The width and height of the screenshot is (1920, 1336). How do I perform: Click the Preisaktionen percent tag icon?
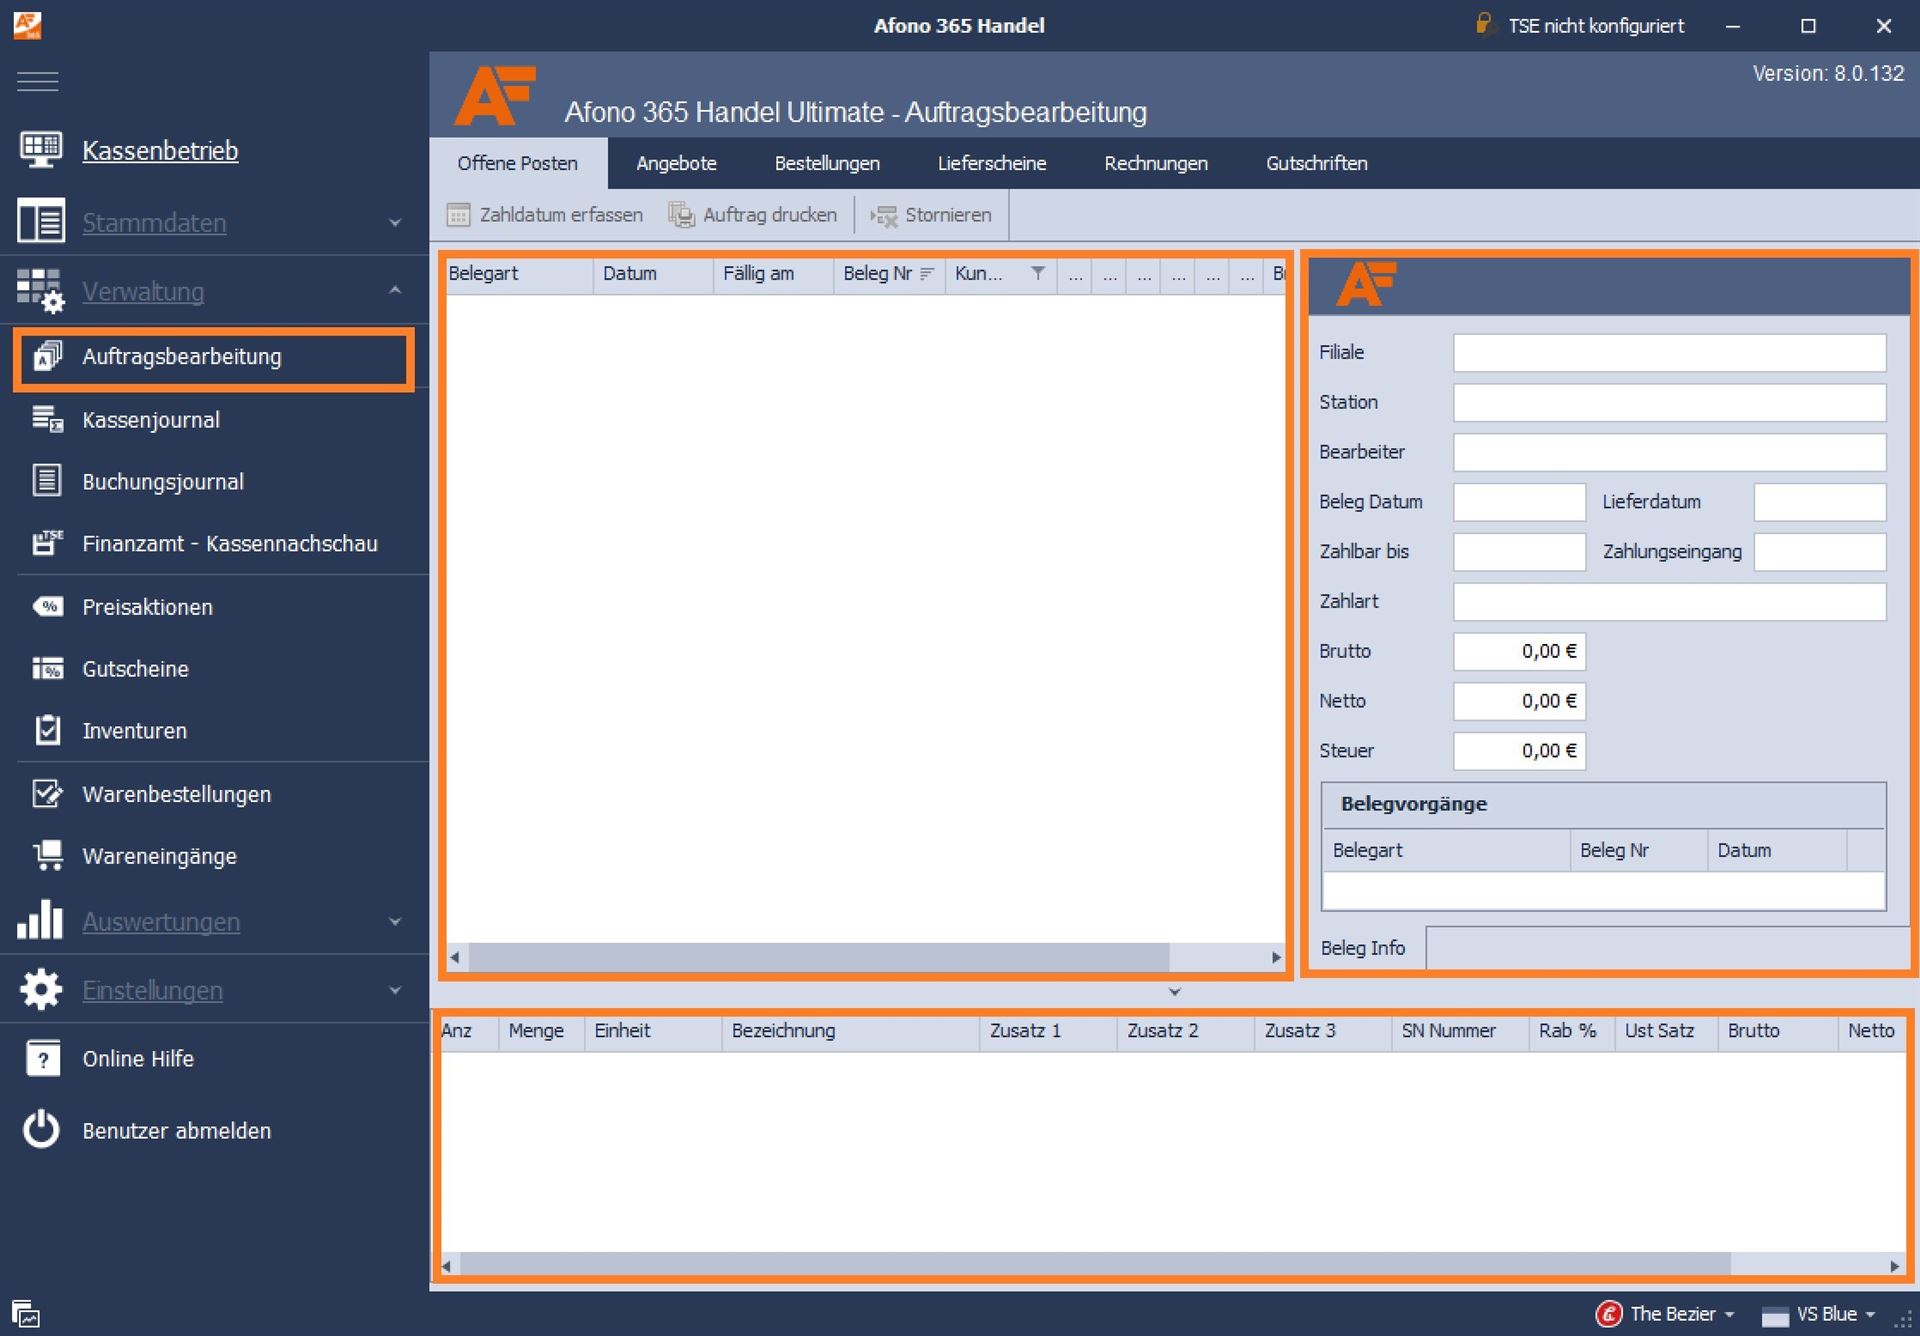[47, 607]
